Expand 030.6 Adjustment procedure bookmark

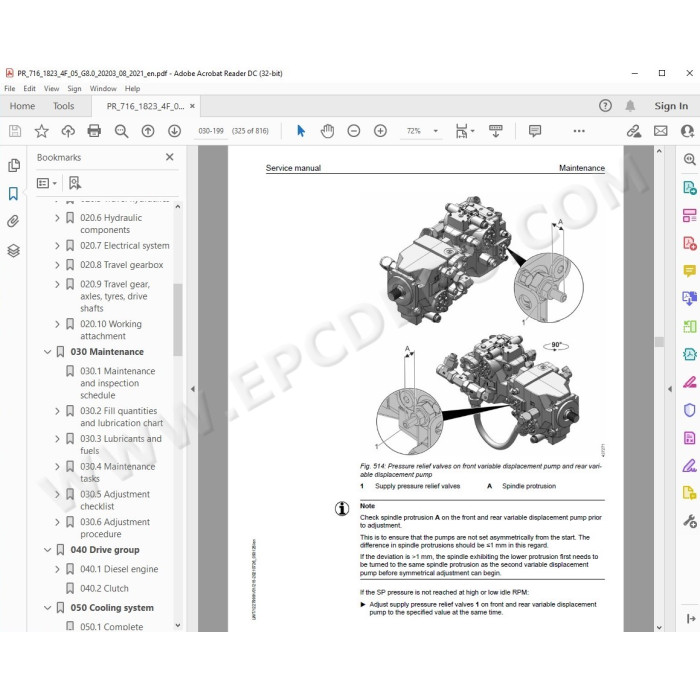pos(57,522)
